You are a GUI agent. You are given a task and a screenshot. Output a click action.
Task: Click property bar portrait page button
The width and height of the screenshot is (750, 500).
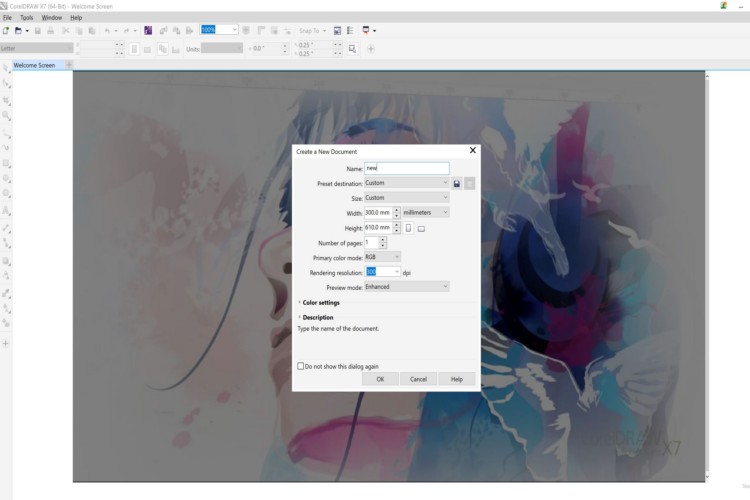[134, 49]
